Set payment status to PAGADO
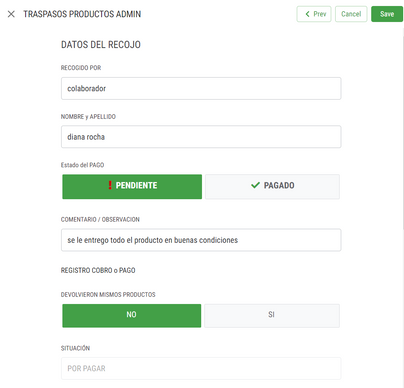Screen dimensions: 404x388 pyautogui.click(x=272, y=187)
